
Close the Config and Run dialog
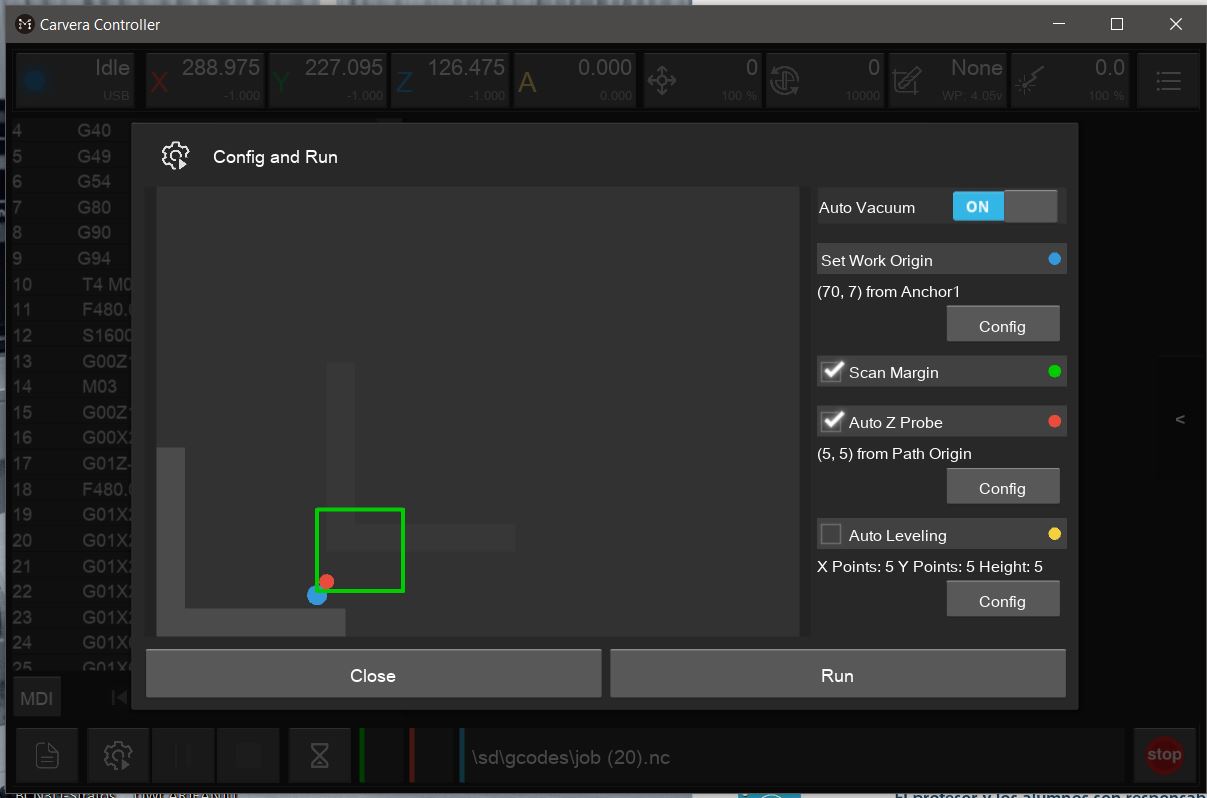(373, 674)
